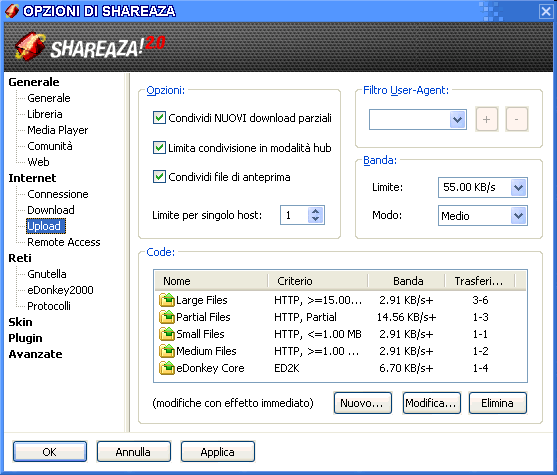
Task: Select the Large Files queue row
Action: click(340, 300)
